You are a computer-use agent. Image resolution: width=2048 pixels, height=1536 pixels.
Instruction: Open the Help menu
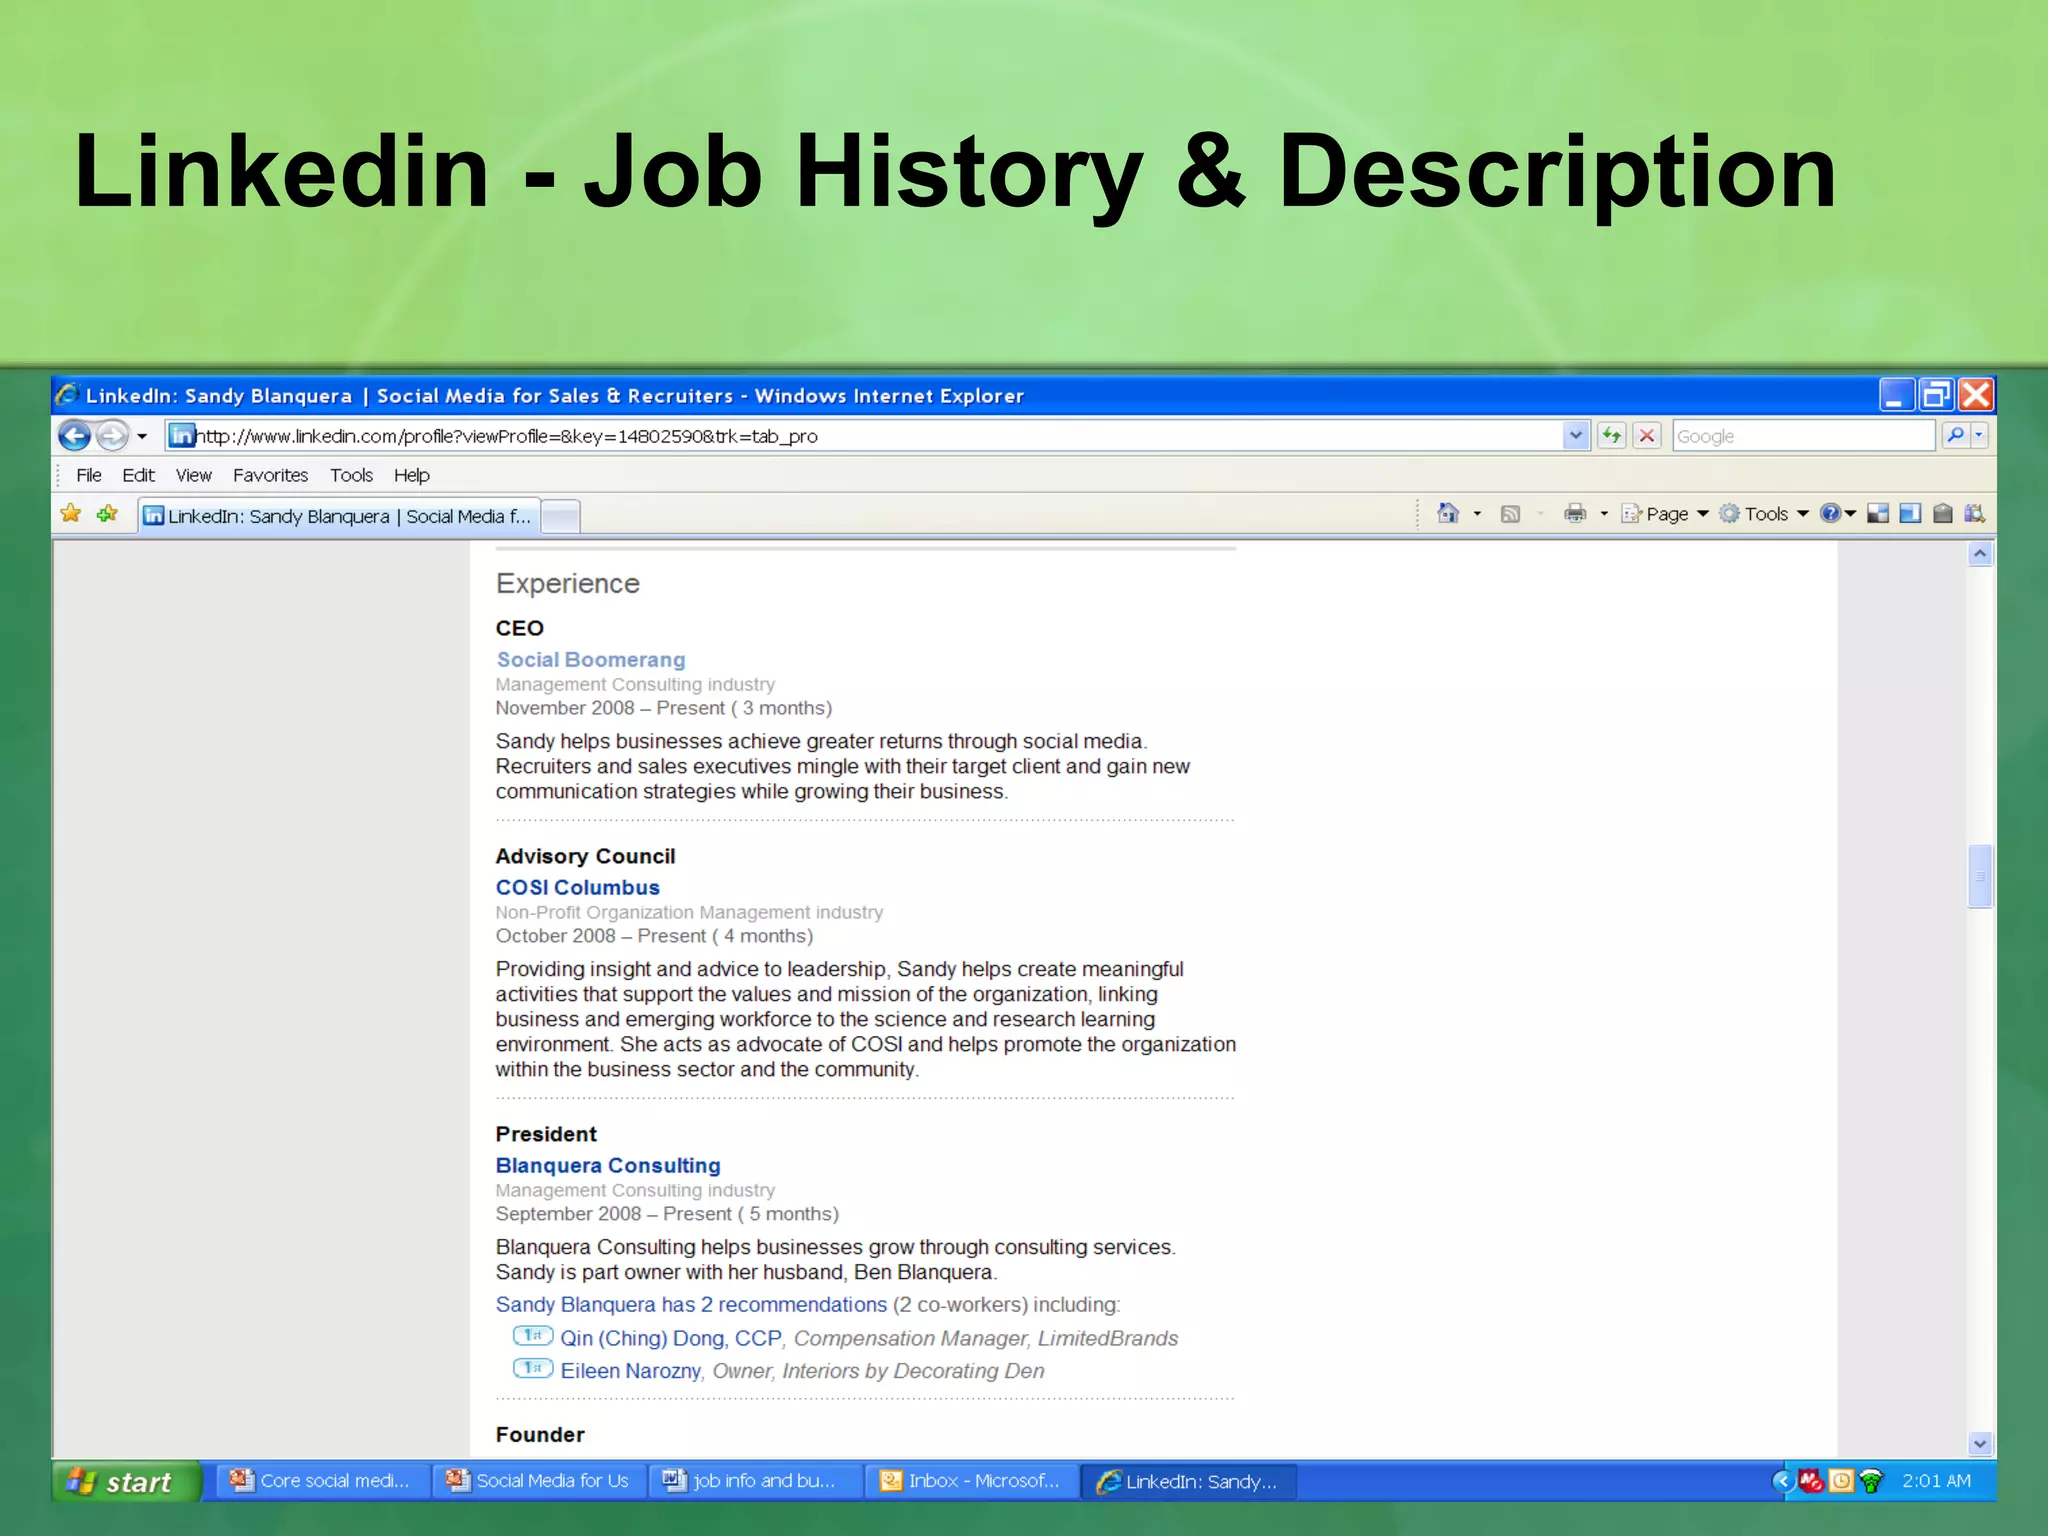(x=411, y=475)
